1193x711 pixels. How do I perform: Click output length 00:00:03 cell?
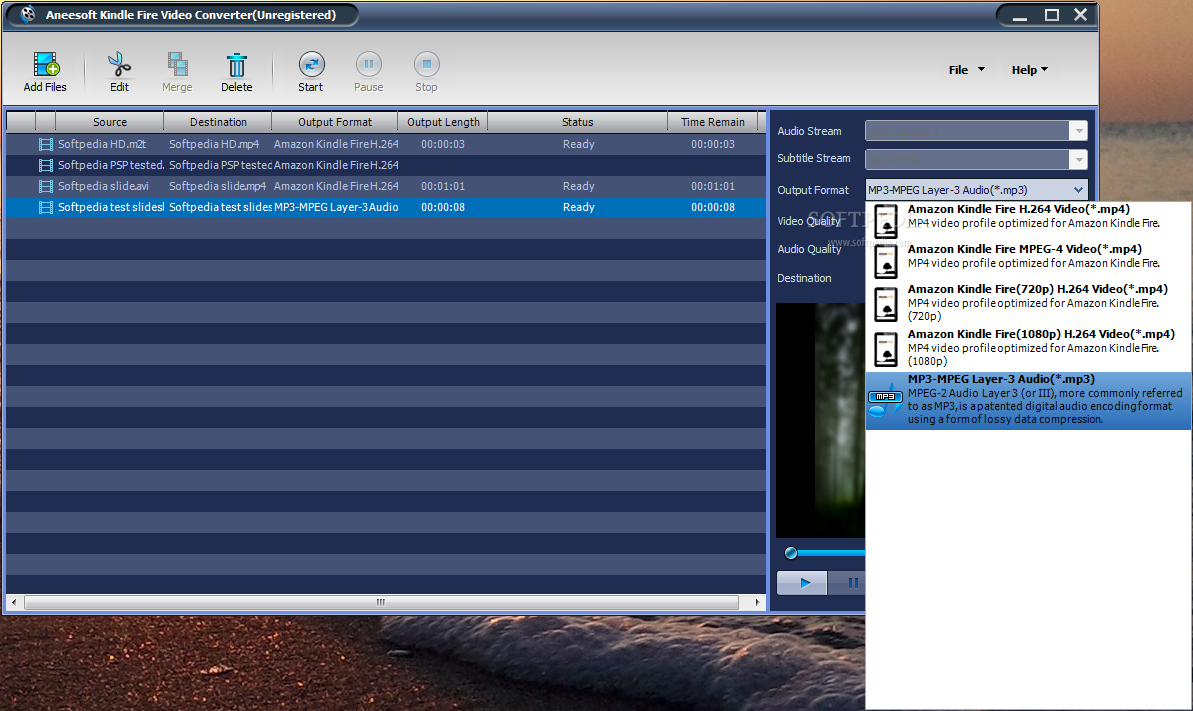[443, 144]
